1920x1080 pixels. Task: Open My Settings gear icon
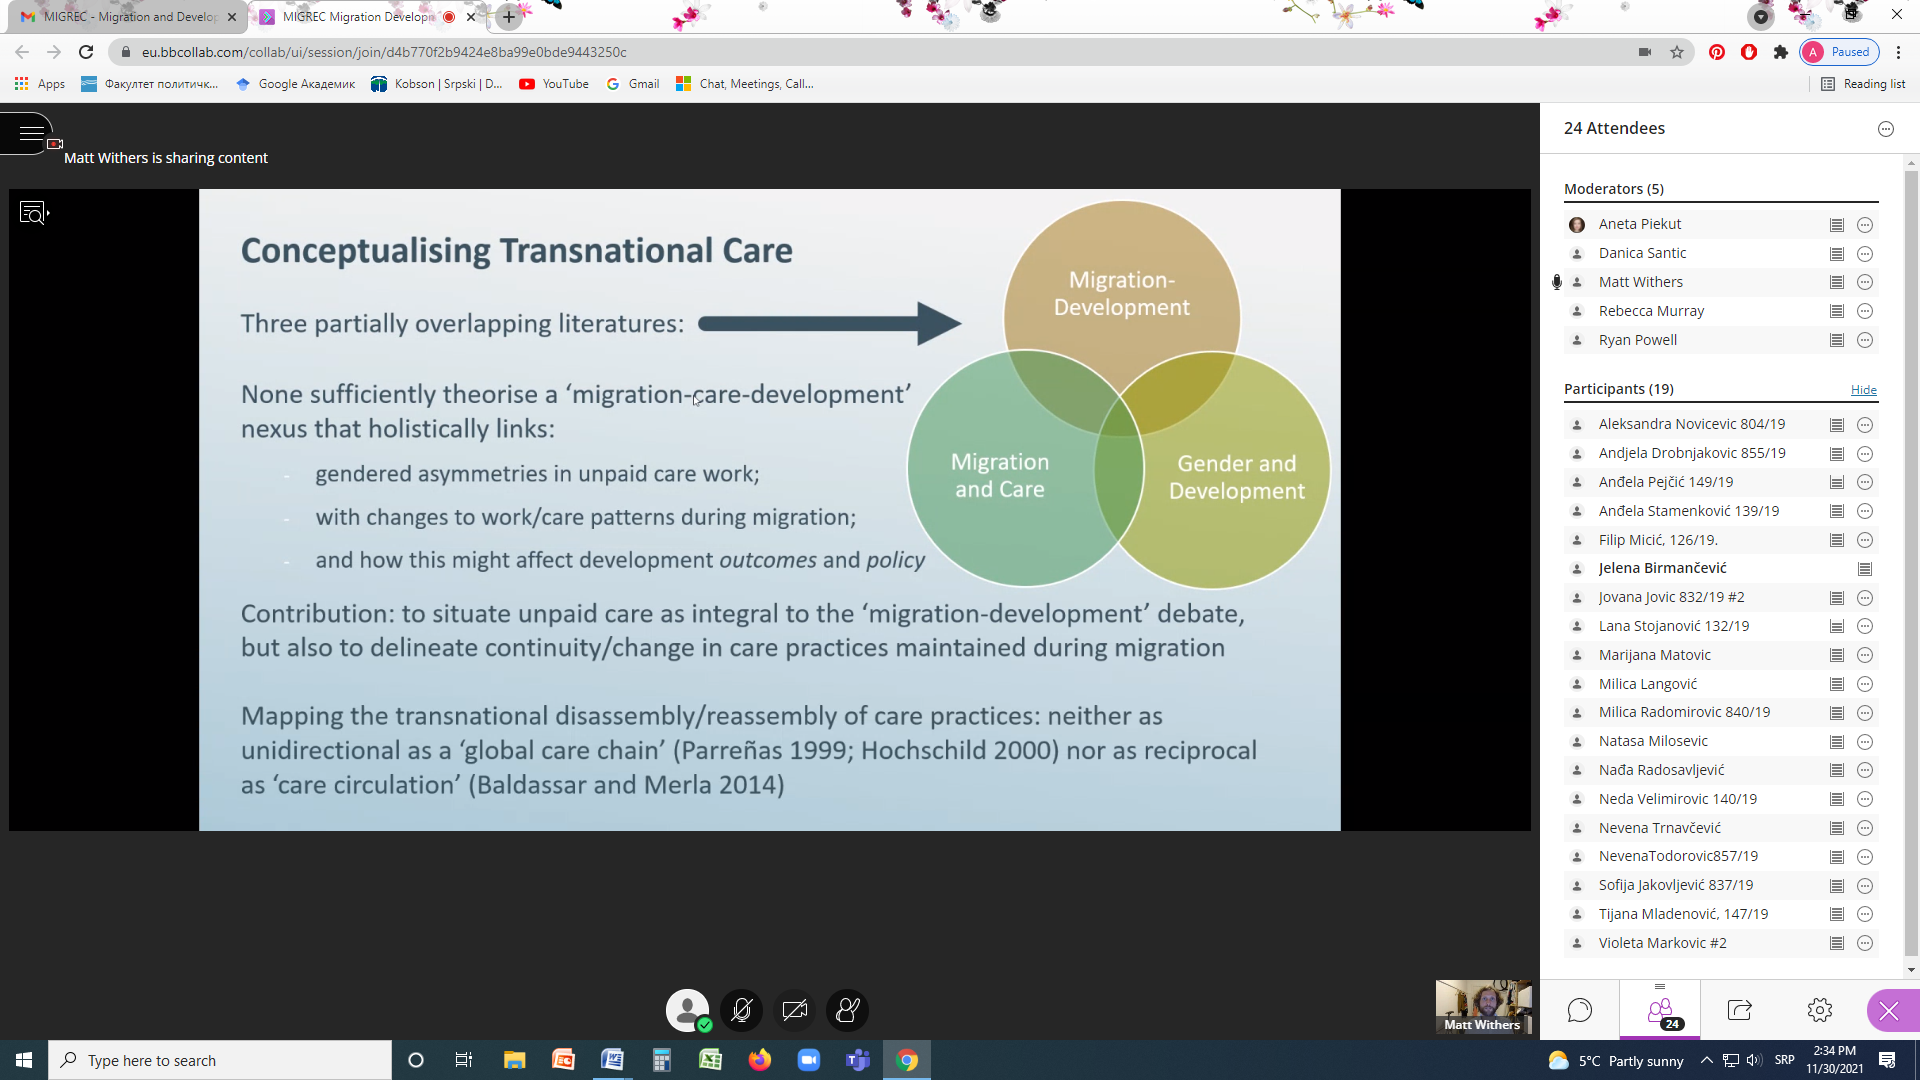(1820, 1010)
